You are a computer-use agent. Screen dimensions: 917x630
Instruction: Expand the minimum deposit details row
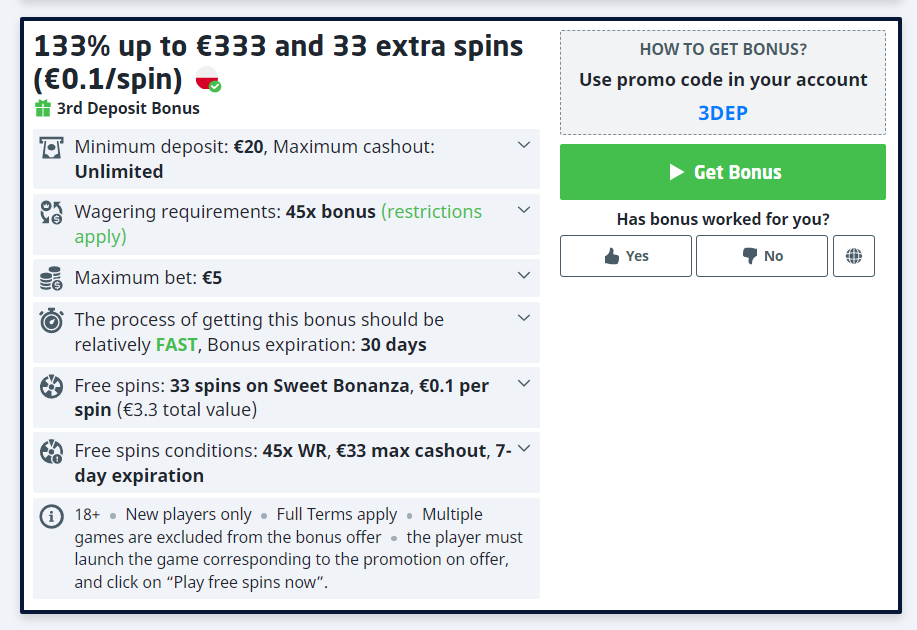(523, 146)
